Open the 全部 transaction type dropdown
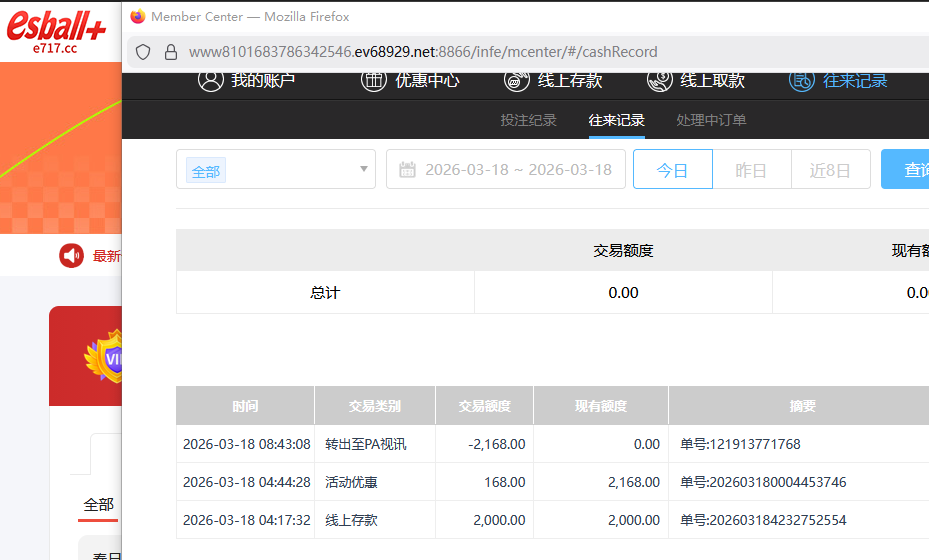The width and height of the screenshot is (929, 560). [275, 170]
